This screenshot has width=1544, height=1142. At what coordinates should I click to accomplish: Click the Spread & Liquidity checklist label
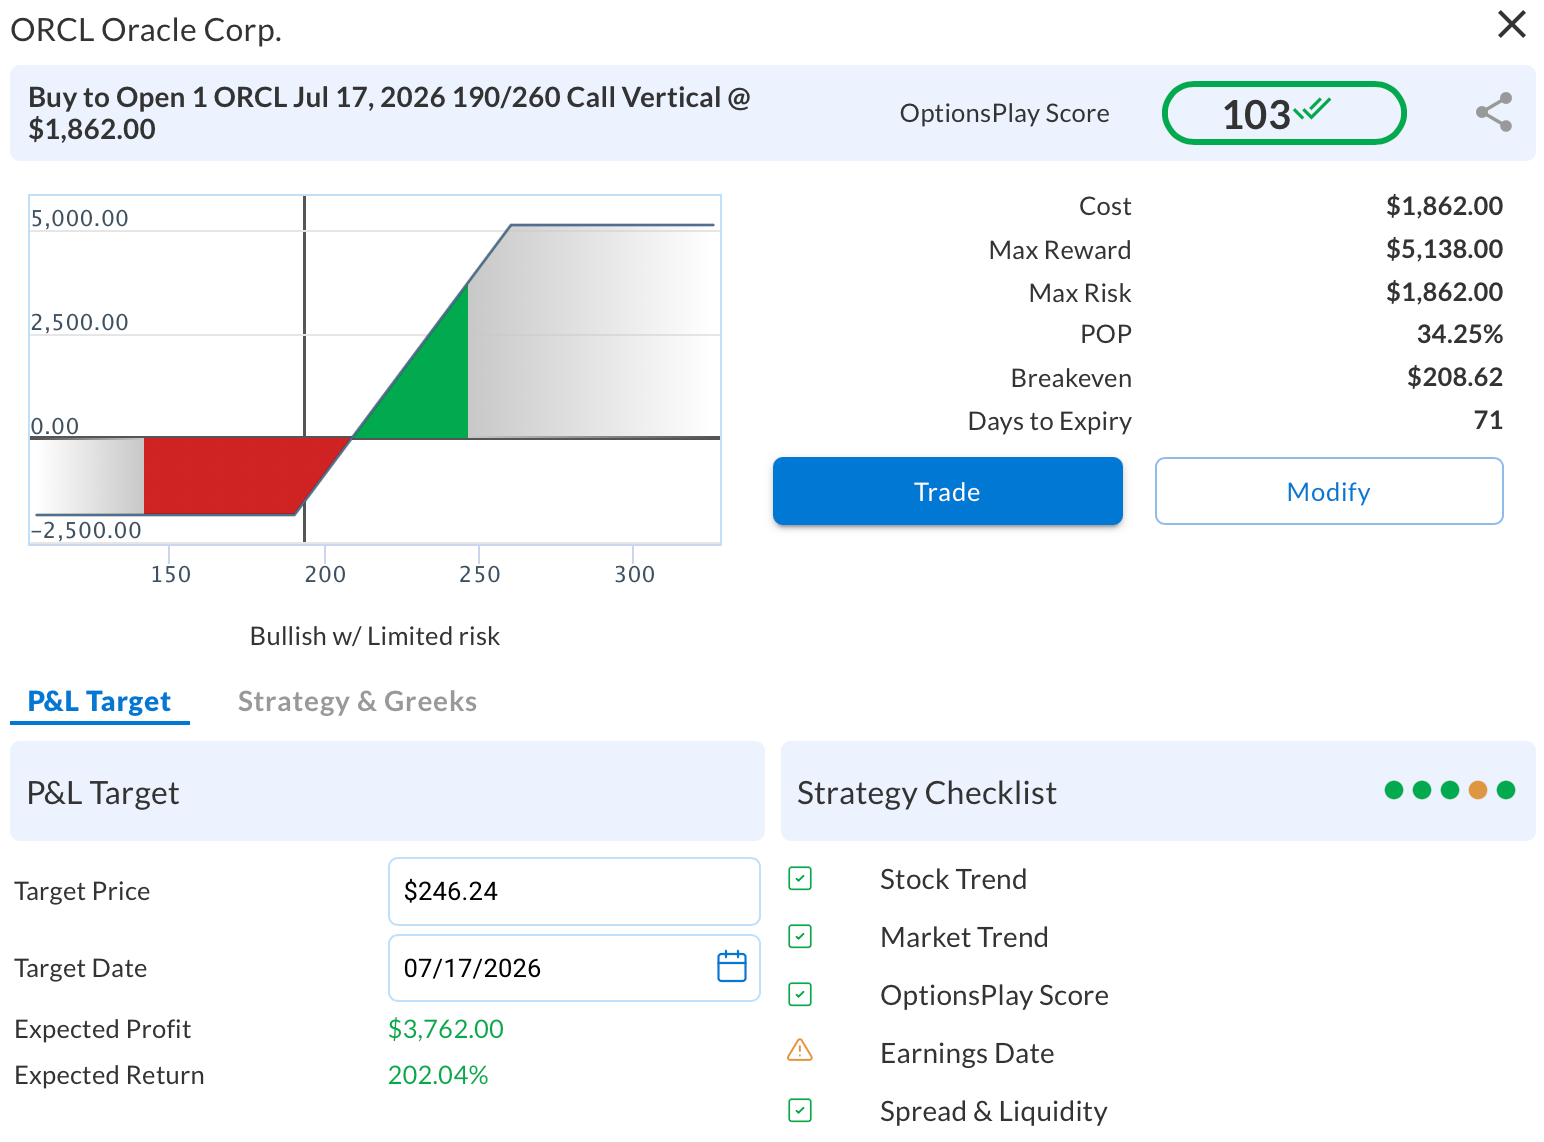point(994,1111)
